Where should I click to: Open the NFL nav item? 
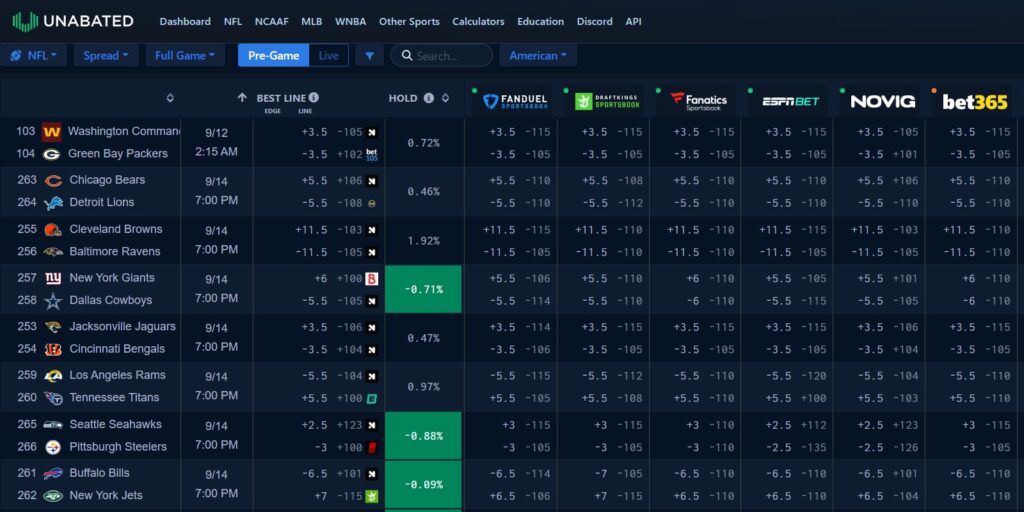[232, 22]
